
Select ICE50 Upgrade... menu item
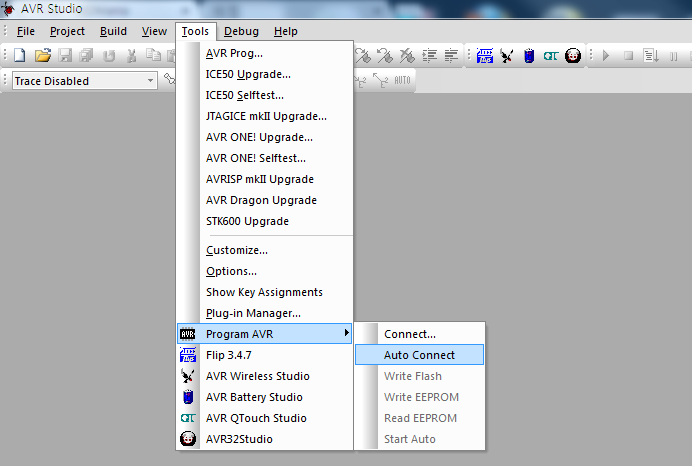tap(264, 74)
